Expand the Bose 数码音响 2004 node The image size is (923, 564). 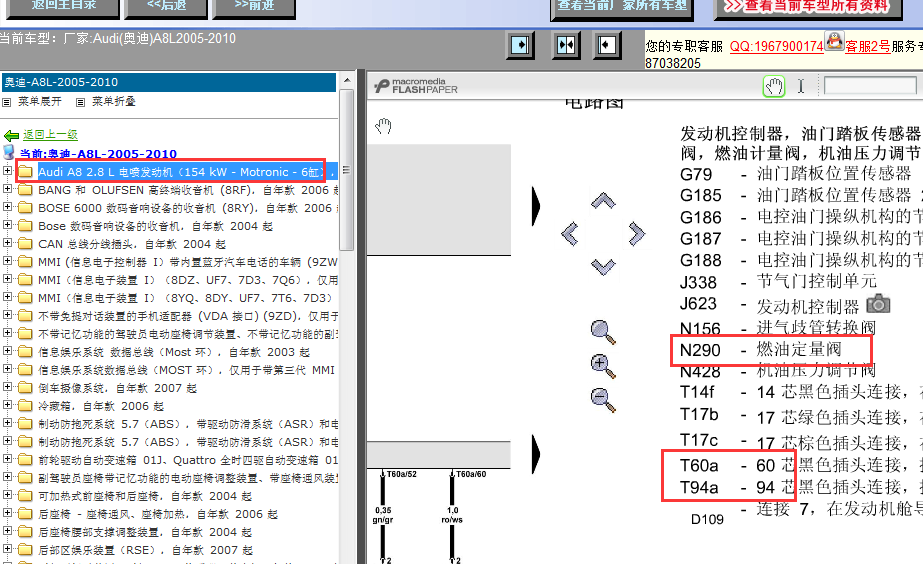(8, 225)
